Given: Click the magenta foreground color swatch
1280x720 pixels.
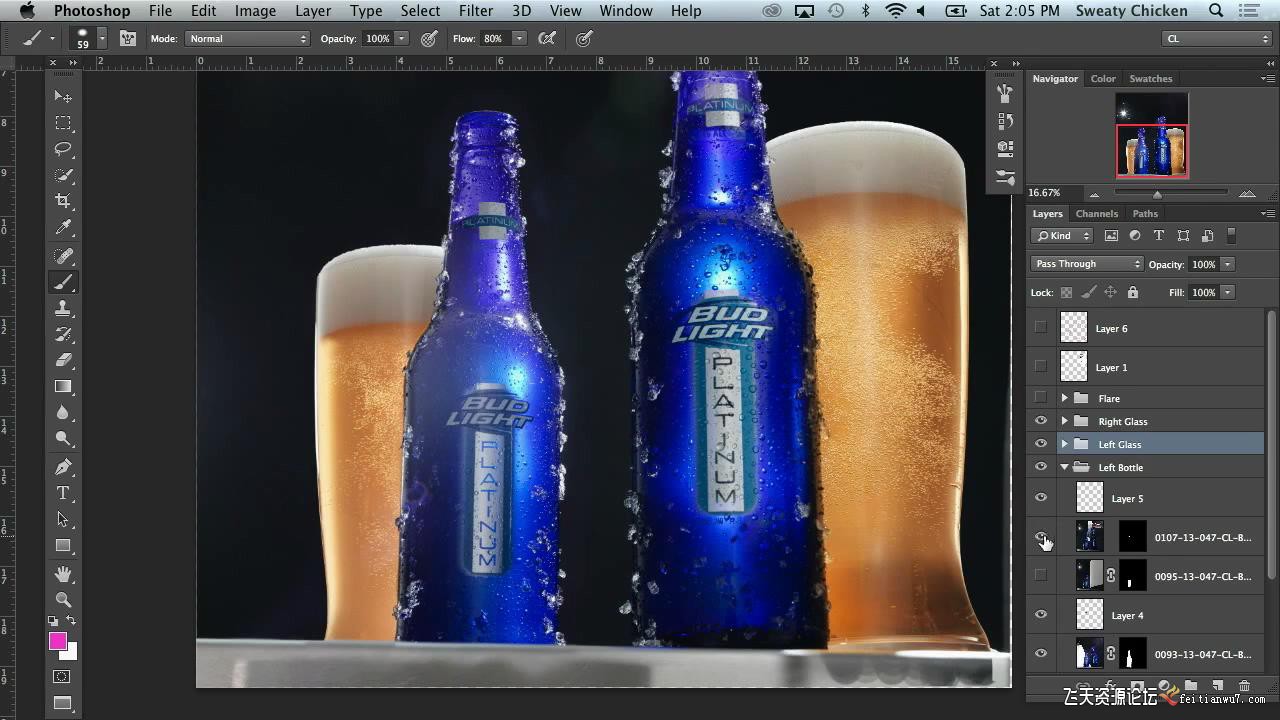Looking at the screenshot, I should pos(58,641).
